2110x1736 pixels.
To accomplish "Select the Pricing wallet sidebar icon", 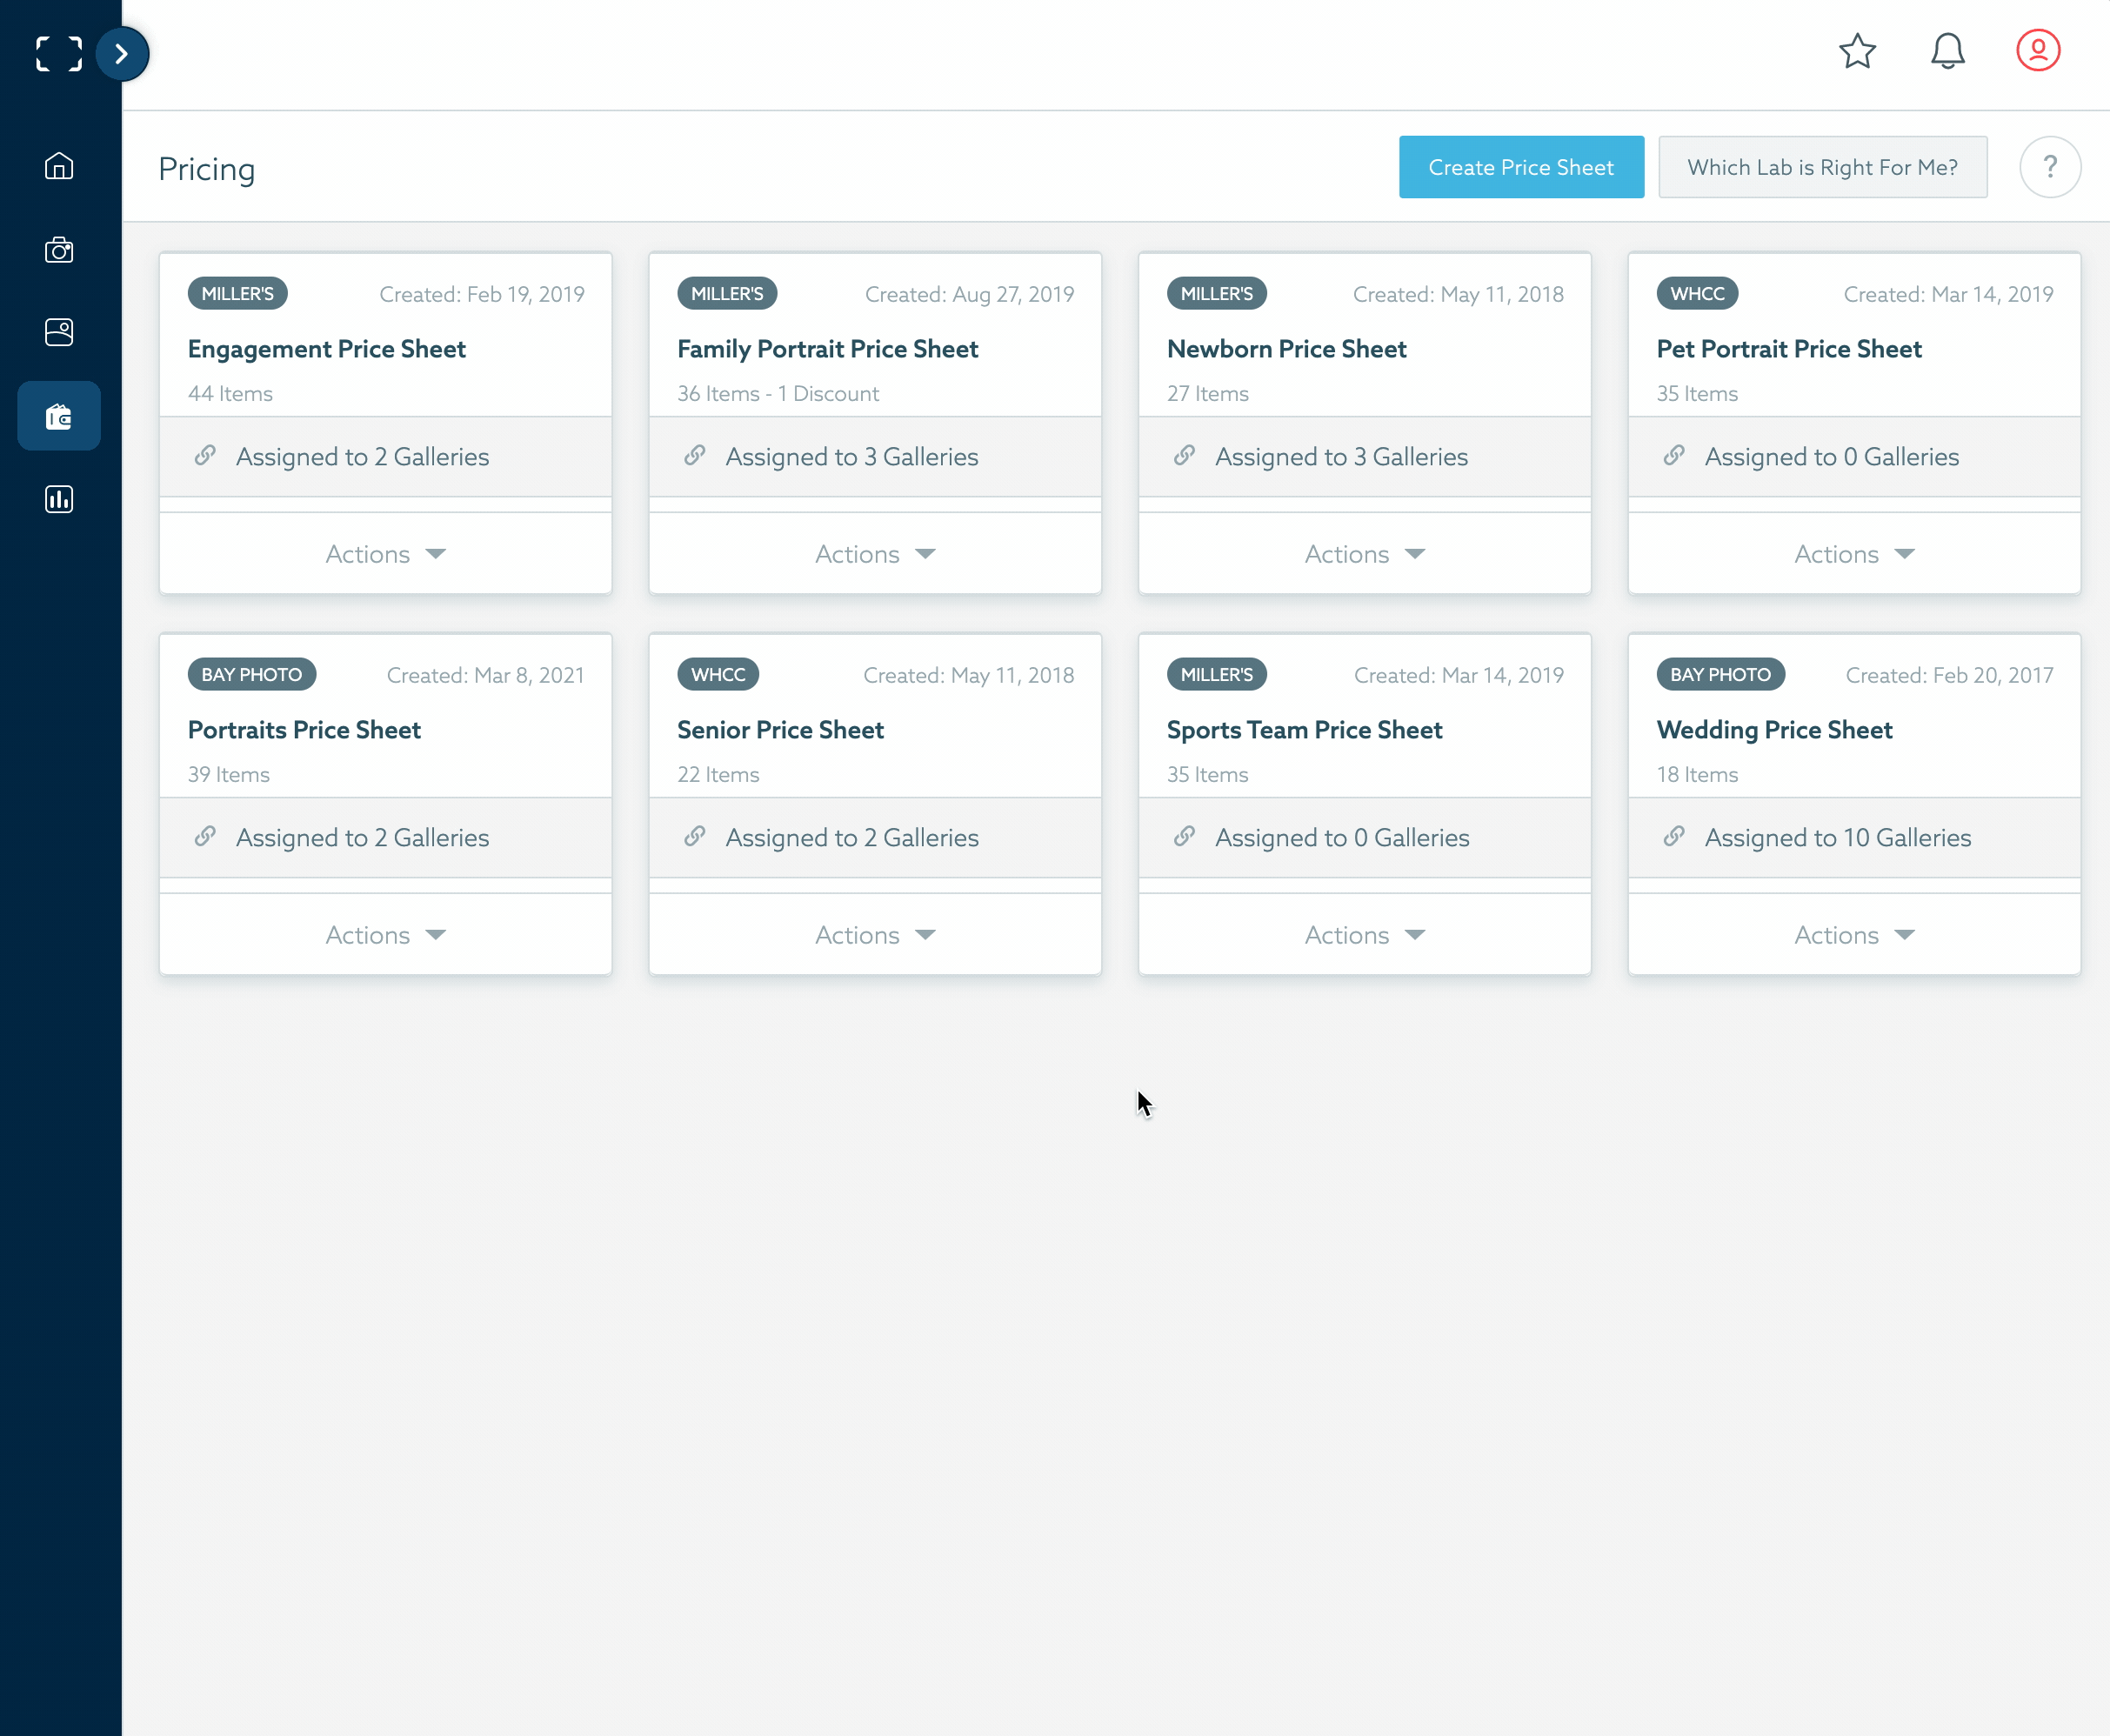I will (59, 416).
